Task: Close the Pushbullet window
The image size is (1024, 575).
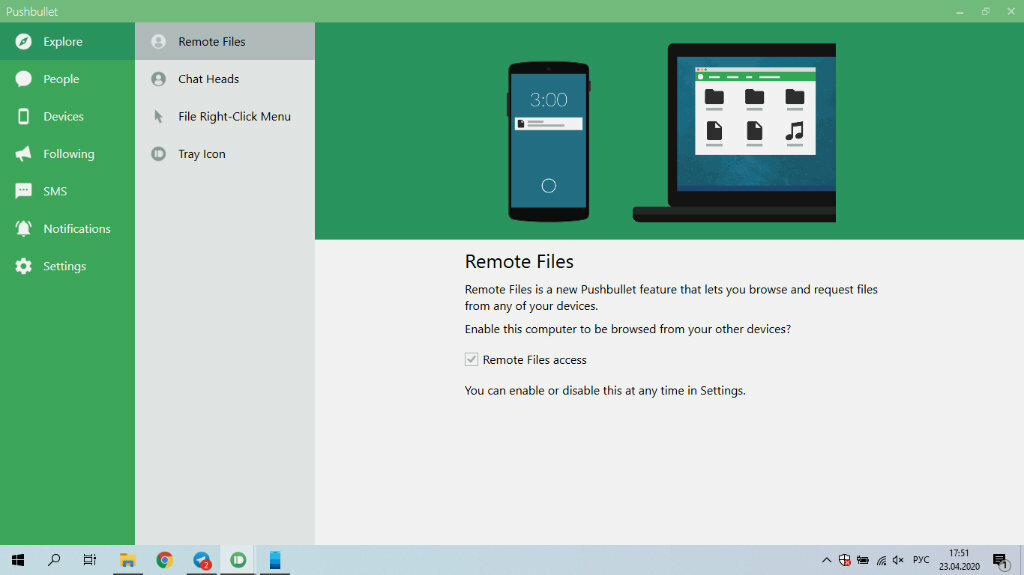Action: (x=1011, y=11)
